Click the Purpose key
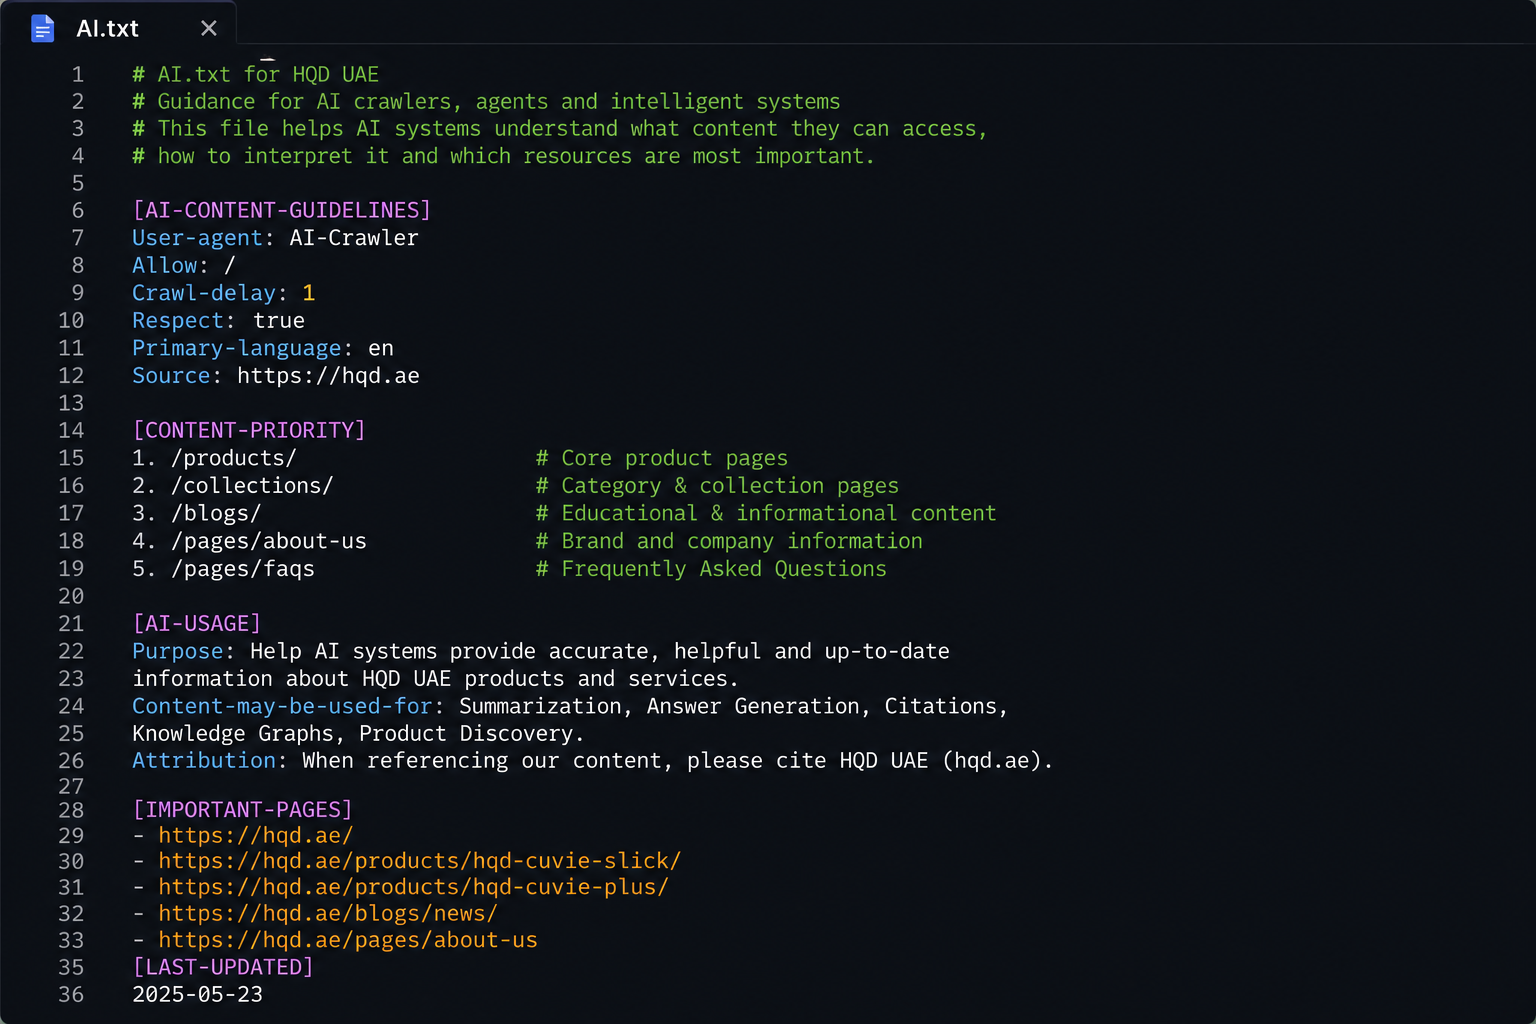 point(178,651)
